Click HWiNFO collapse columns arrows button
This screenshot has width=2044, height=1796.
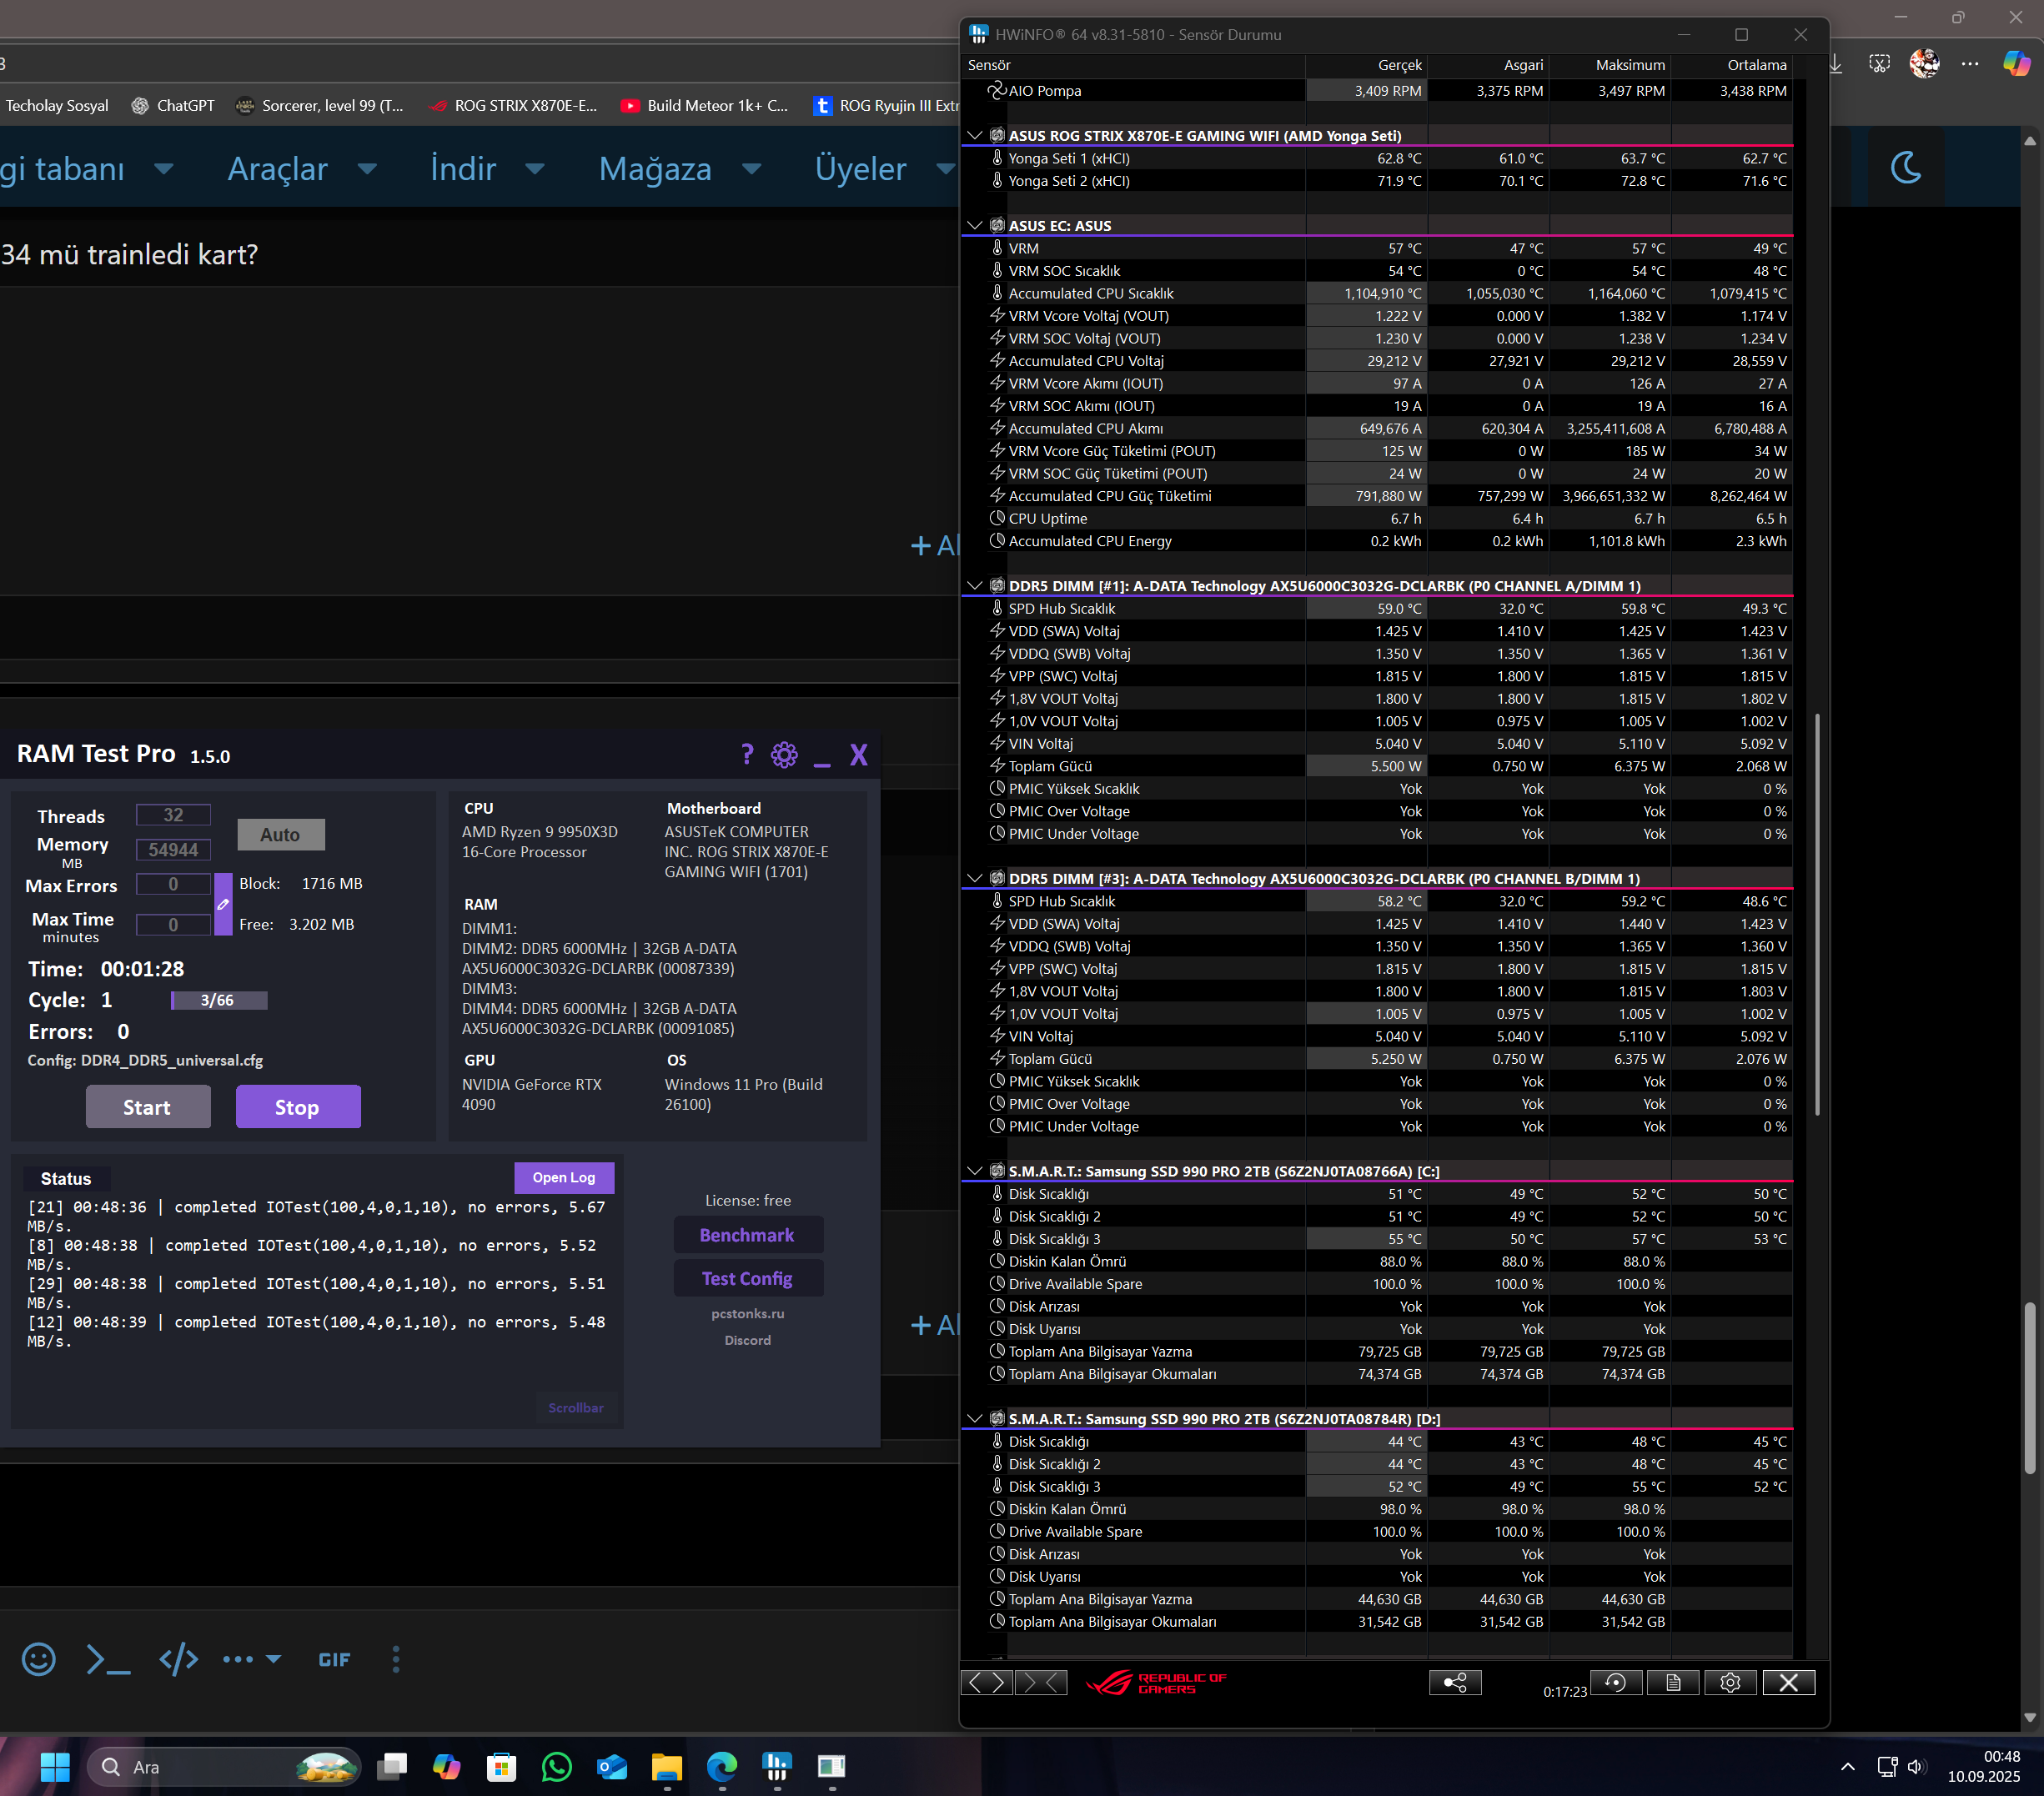(1041, 1683)
